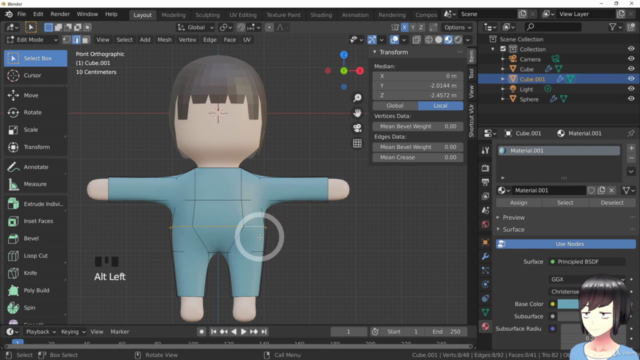
Task: Open the Vertex menu
Action: pos(187,40)
